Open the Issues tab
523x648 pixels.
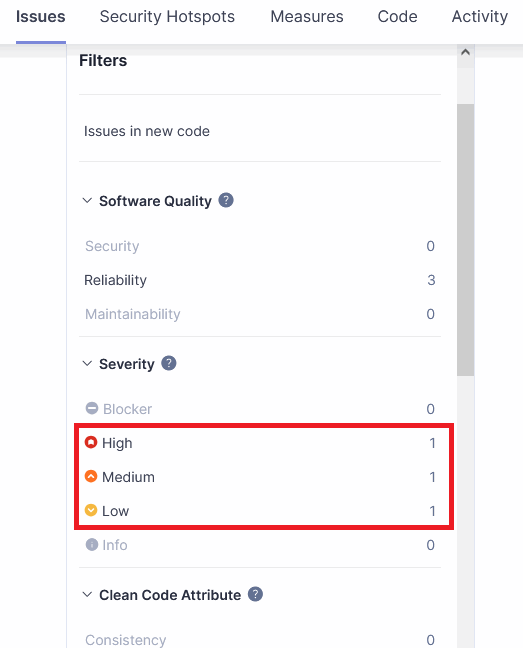click(40, 17)
